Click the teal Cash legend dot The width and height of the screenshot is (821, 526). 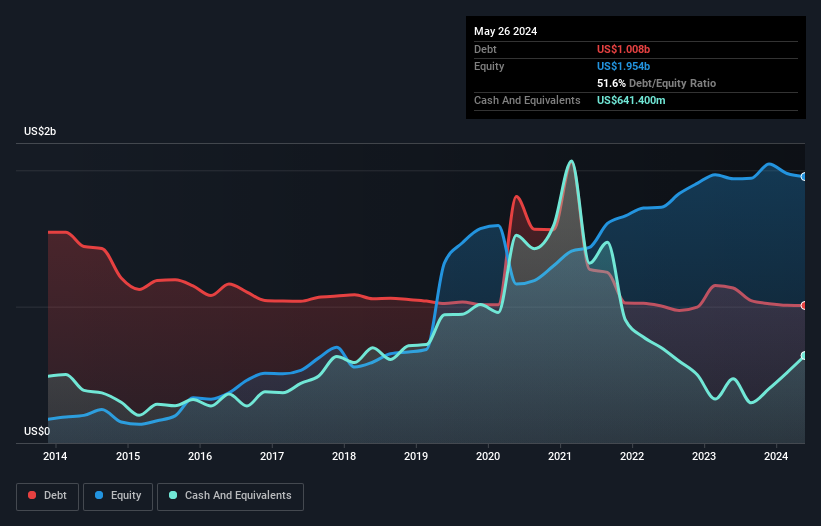(x=173, y=496)
